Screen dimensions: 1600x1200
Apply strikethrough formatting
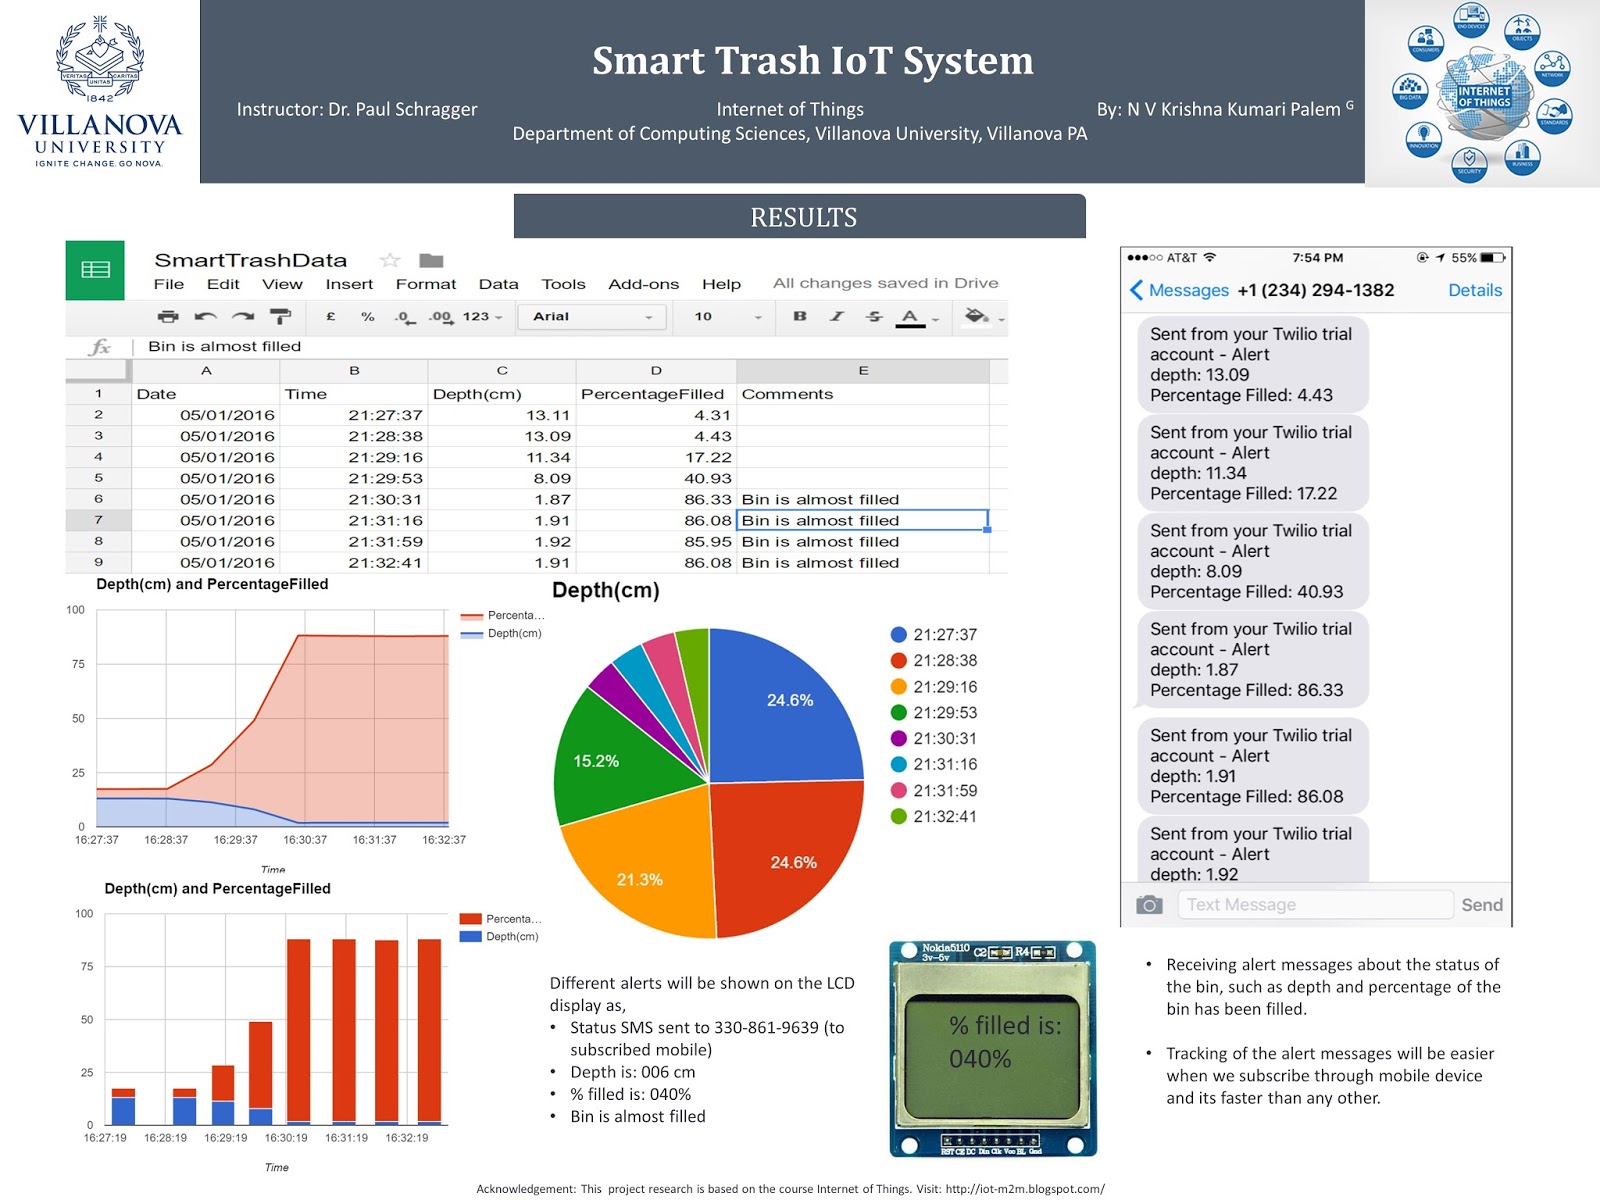point(873,316)
